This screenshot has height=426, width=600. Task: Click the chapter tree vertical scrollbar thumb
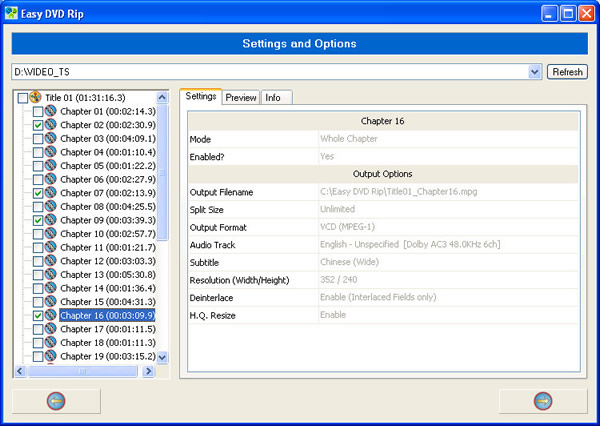[162, 172]
